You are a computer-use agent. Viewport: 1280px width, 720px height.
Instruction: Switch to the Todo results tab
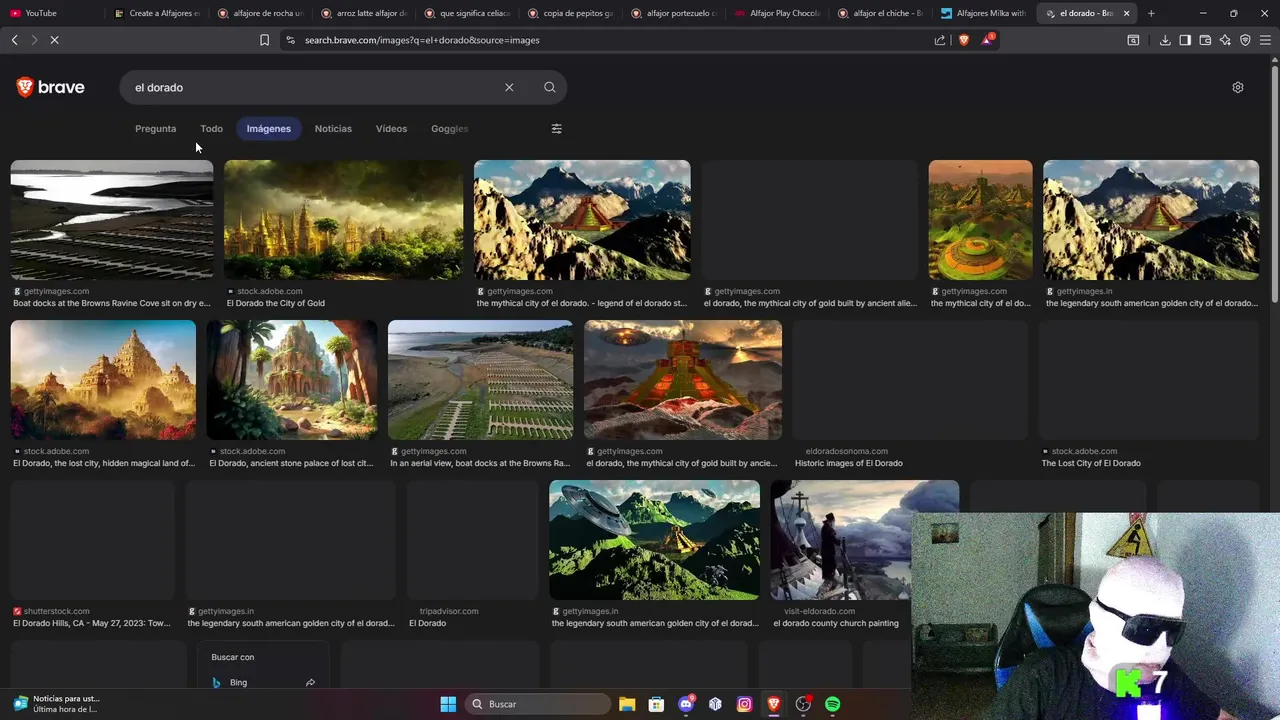(x=211, y=128)
